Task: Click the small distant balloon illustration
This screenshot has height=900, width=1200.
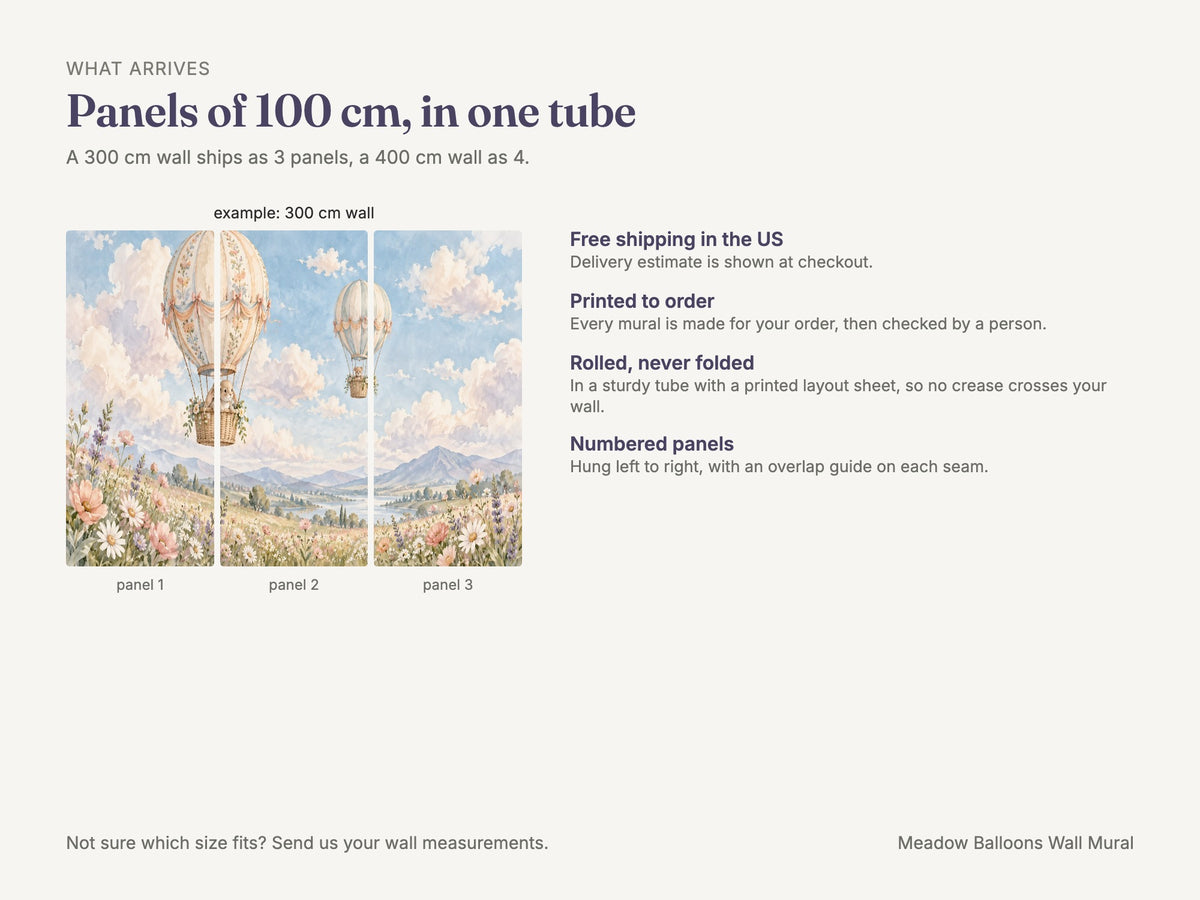Action: [362, 339]
